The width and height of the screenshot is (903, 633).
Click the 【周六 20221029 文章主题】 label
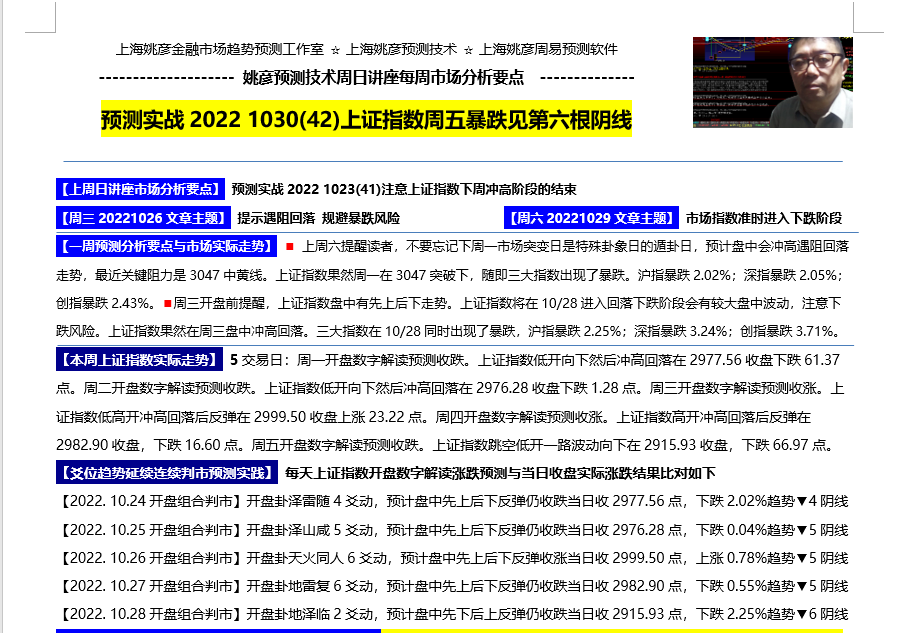[591, 218]
